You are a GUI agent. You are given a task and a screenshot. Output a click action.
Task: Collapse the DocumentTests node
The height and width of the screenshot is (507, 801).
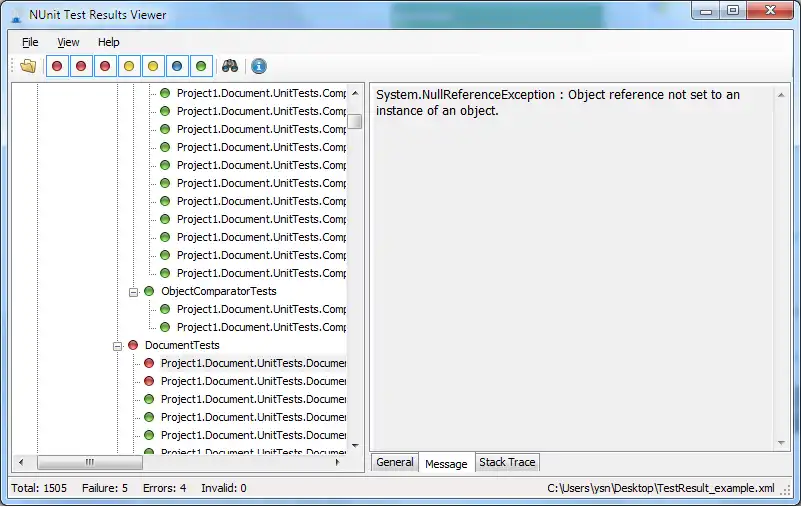pyautogui.click(x=117, y=346)
